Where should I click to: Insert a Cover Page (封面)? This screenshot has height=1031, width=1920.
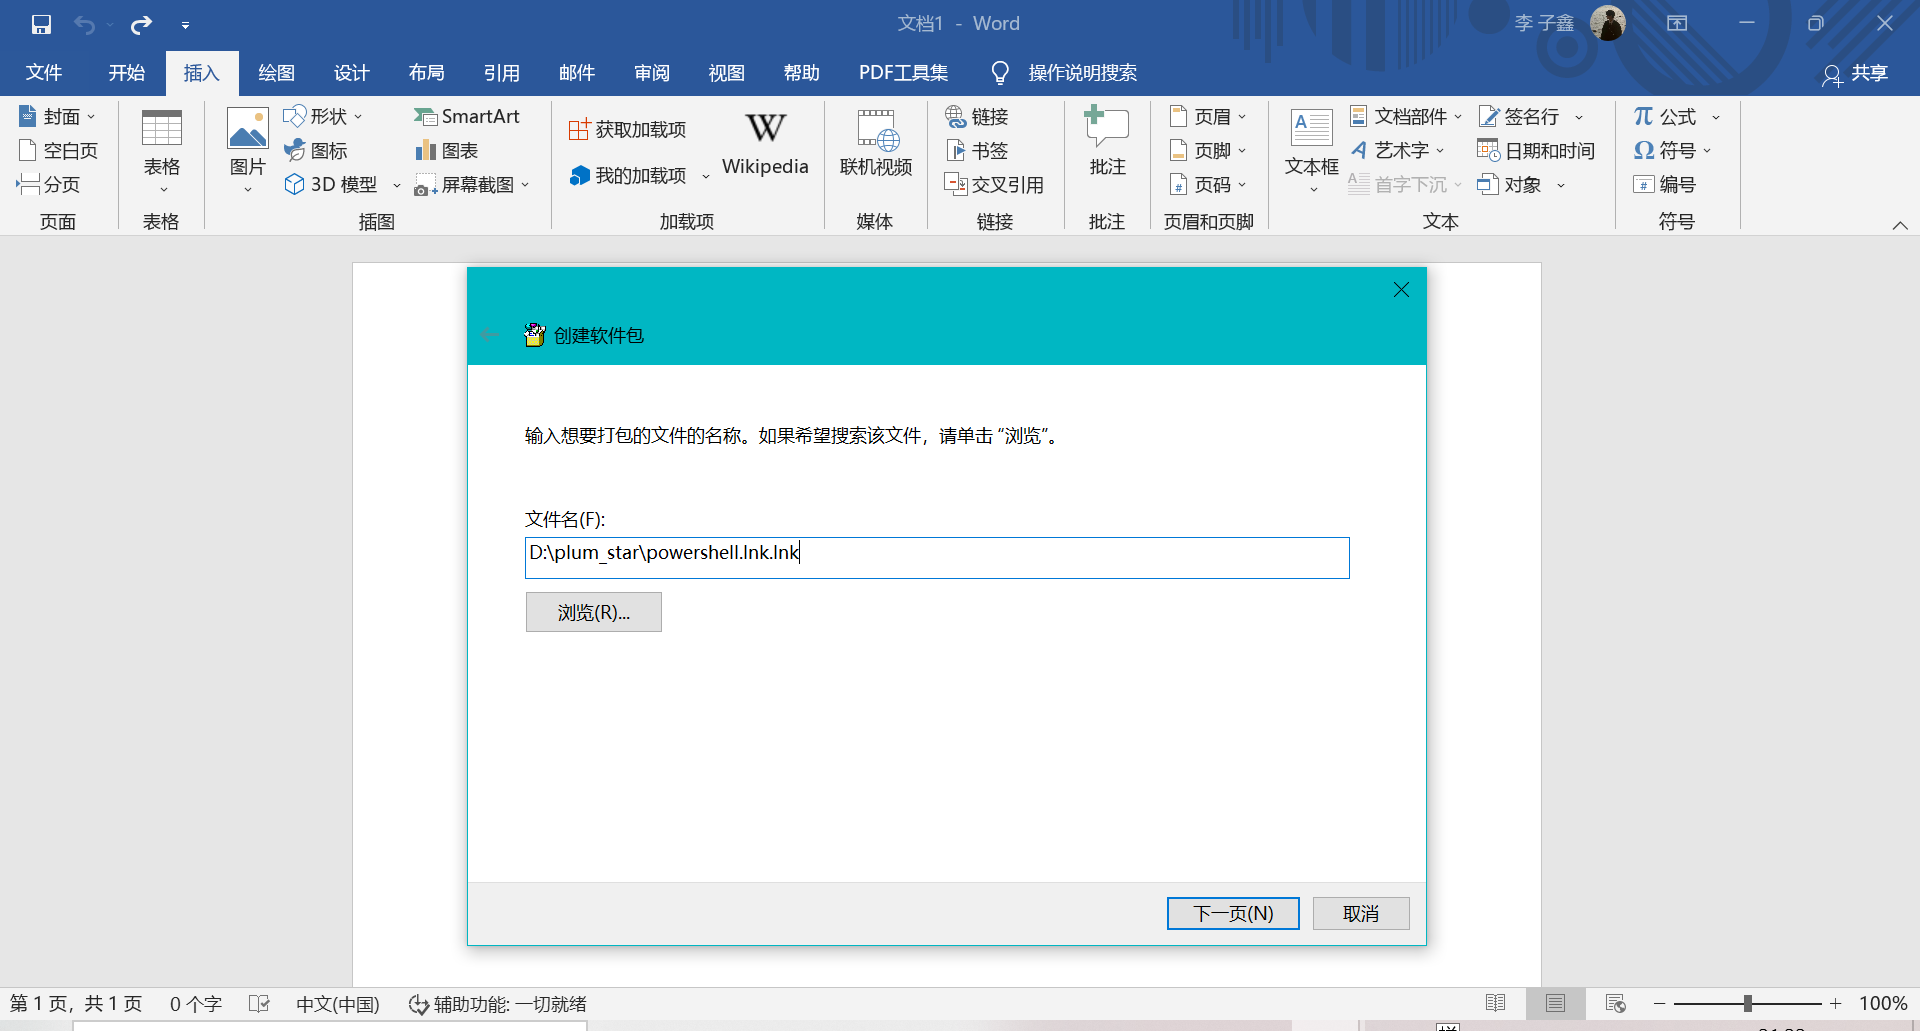coord(57,117)
